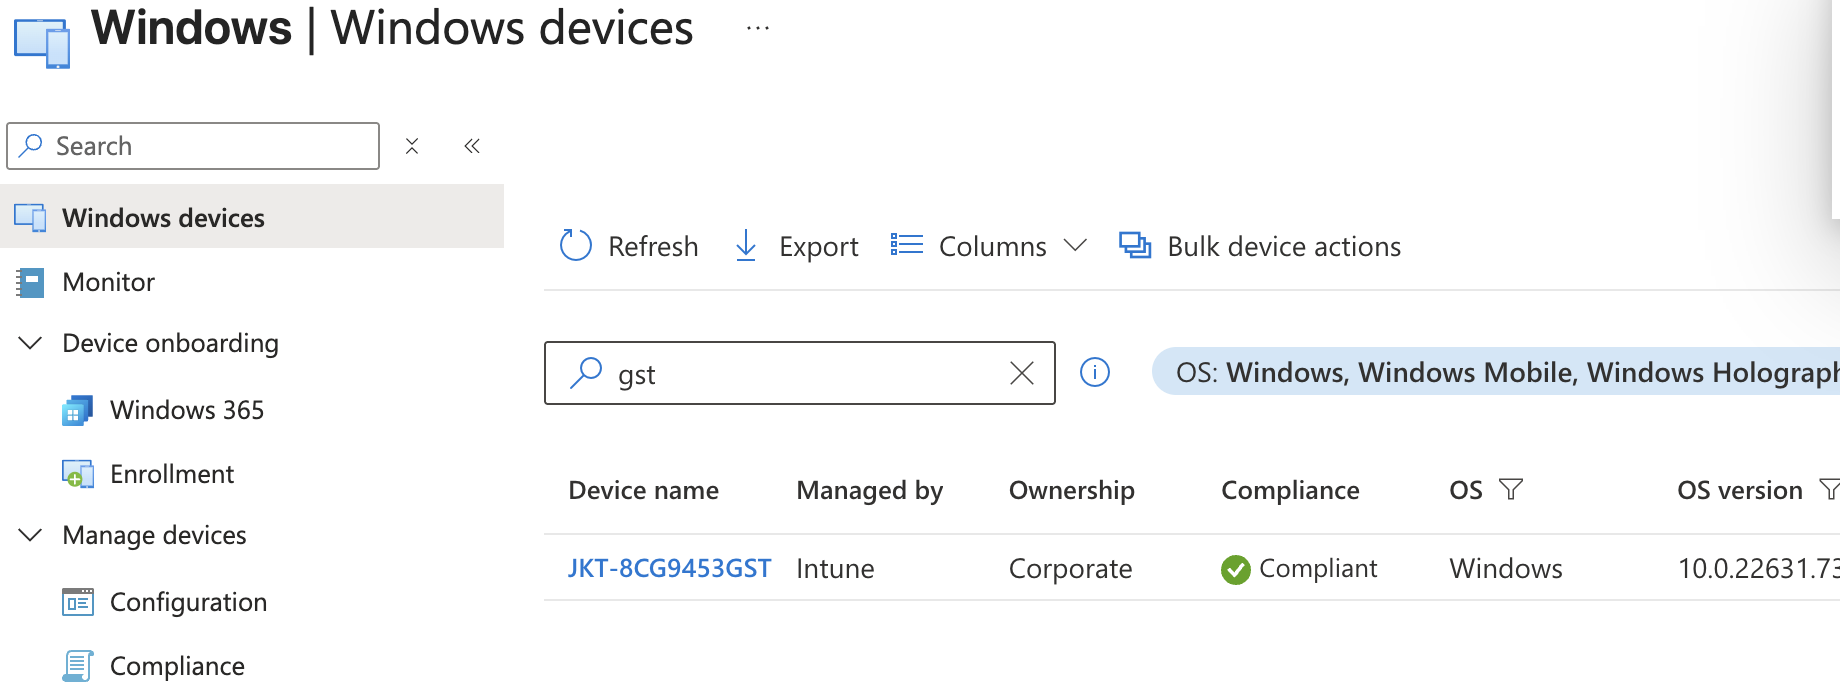
Task: Click the Monitor notebook icon
Action: pyautogui.click(x=31, y=282)
